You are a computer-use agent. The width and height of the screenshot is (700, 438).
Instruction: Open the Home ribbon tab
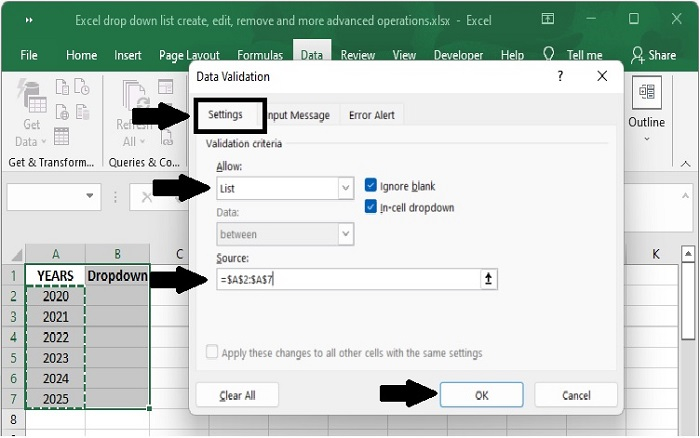point(81,55)
